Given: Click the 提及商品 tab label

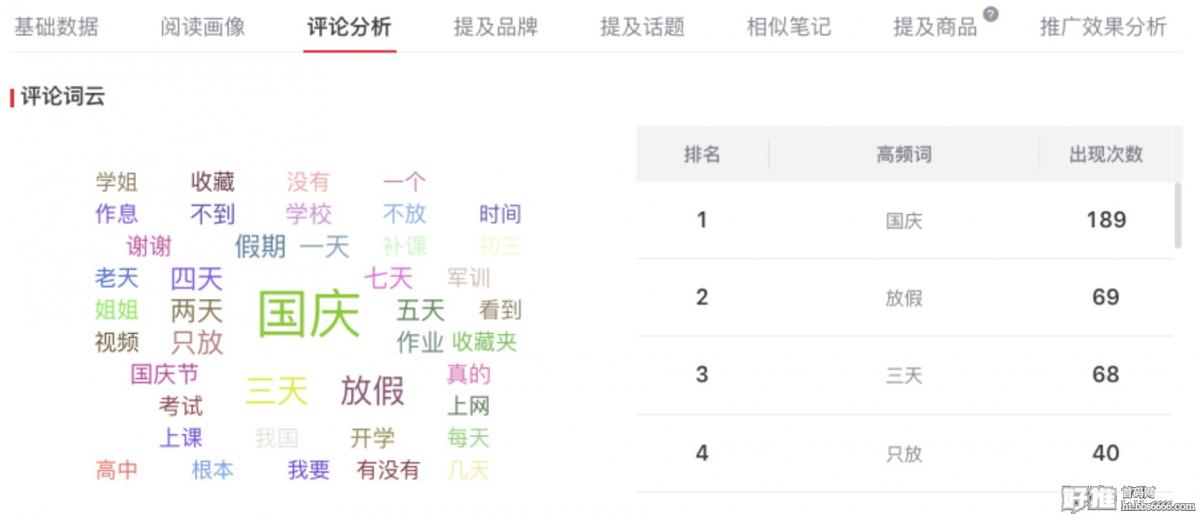Looking at the screenshot, I should 935,27.
